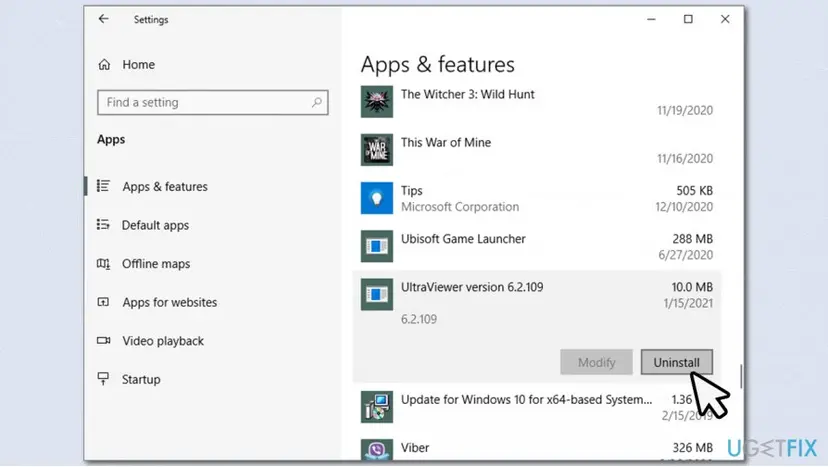
Task: Click the Apps & features list icon
Action: [104, 186]
